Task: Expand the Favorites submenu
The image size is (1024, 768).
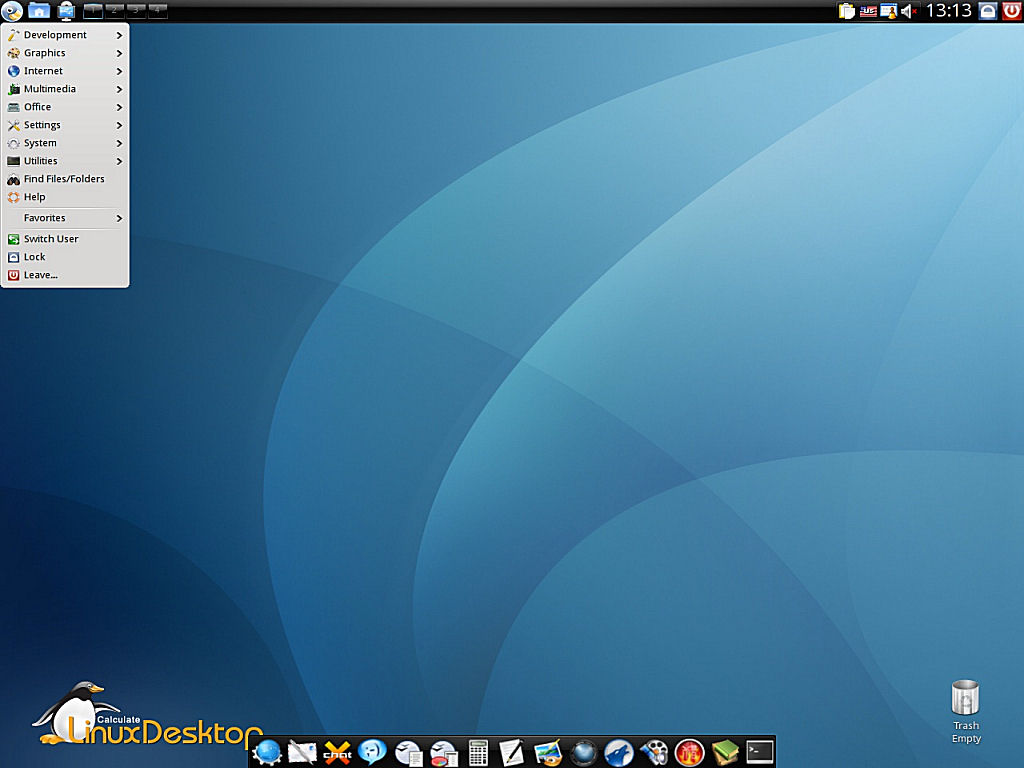Action: click(x=65, y=218)
